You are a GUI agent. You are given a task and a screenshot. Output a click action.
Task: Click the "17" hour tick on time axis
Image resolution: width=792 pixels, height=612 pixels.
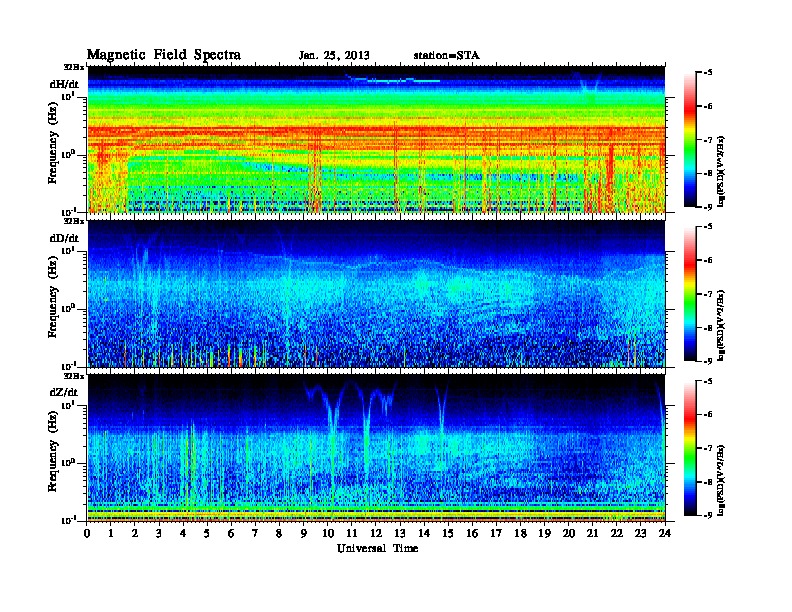[497, 534]
